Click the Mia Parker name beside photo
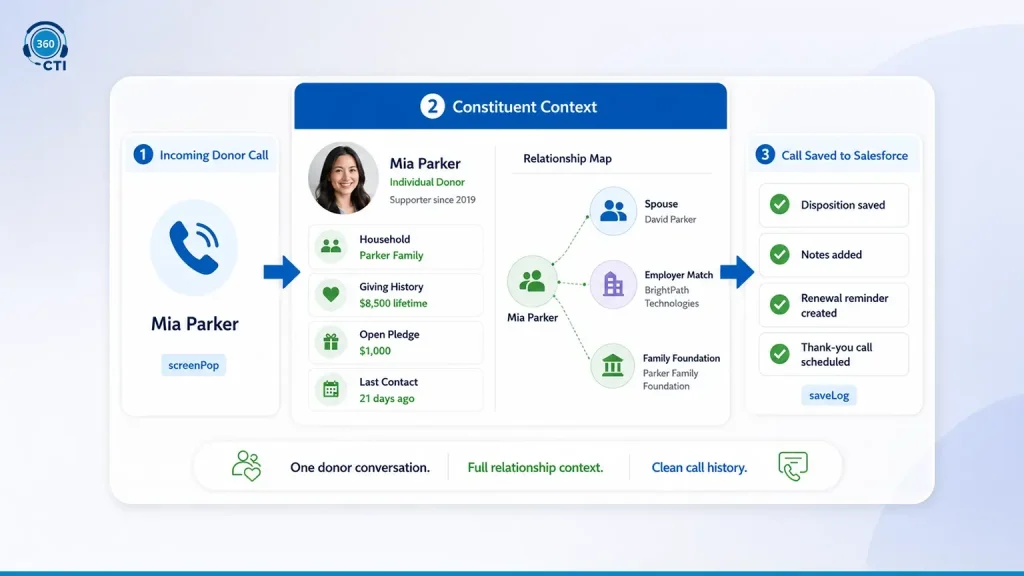 425,163
